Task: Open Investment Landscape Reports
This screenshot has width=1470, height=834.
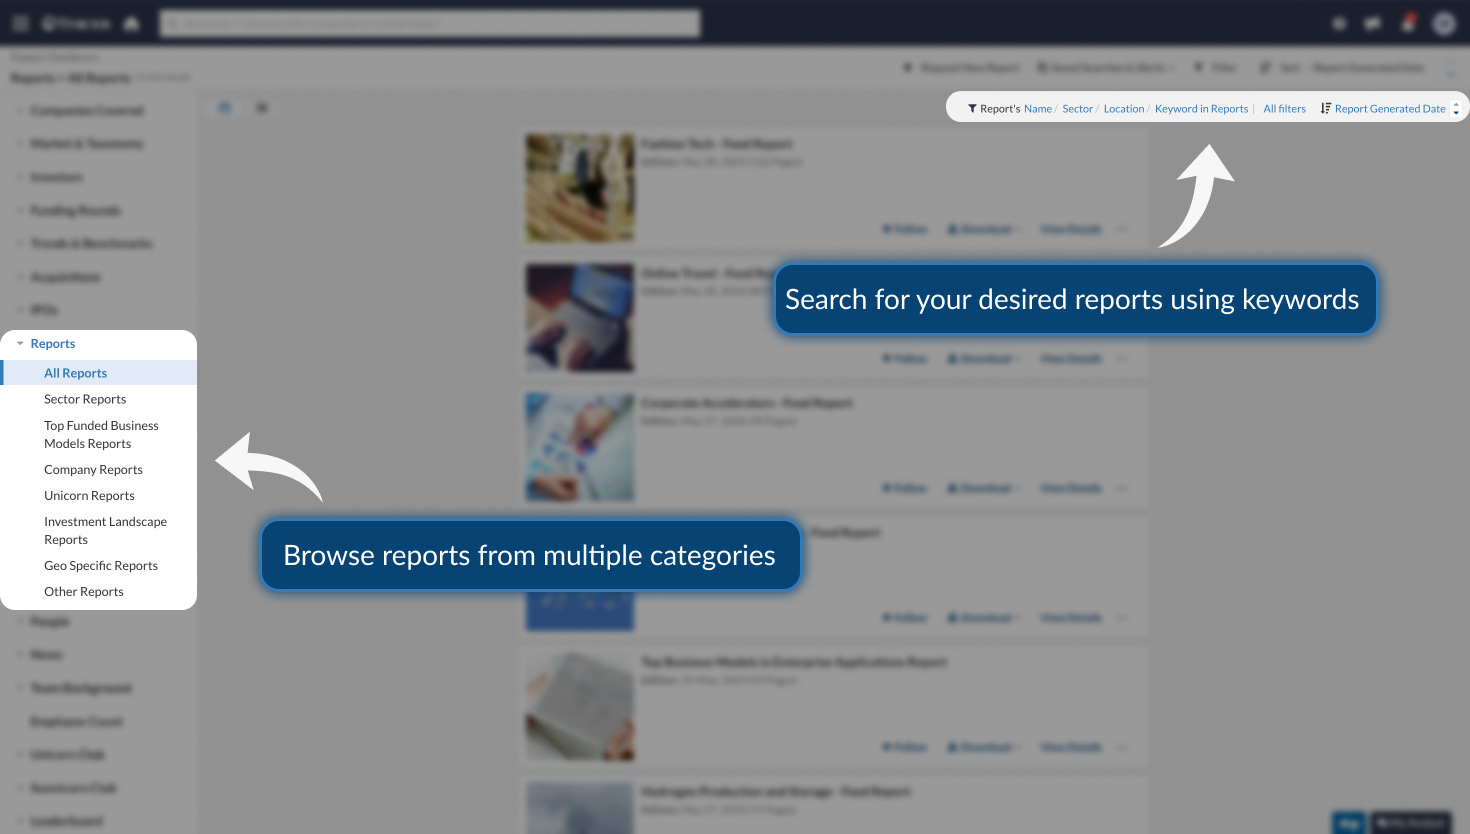Action: (105, 531)
